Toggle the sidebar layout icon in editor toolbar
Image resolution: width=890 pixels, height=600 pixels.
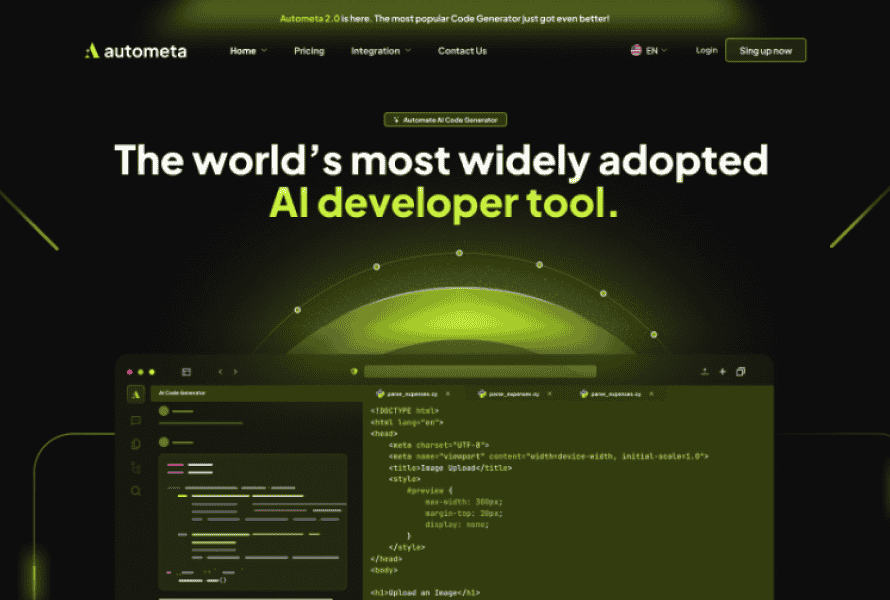[x=186, y=372]
